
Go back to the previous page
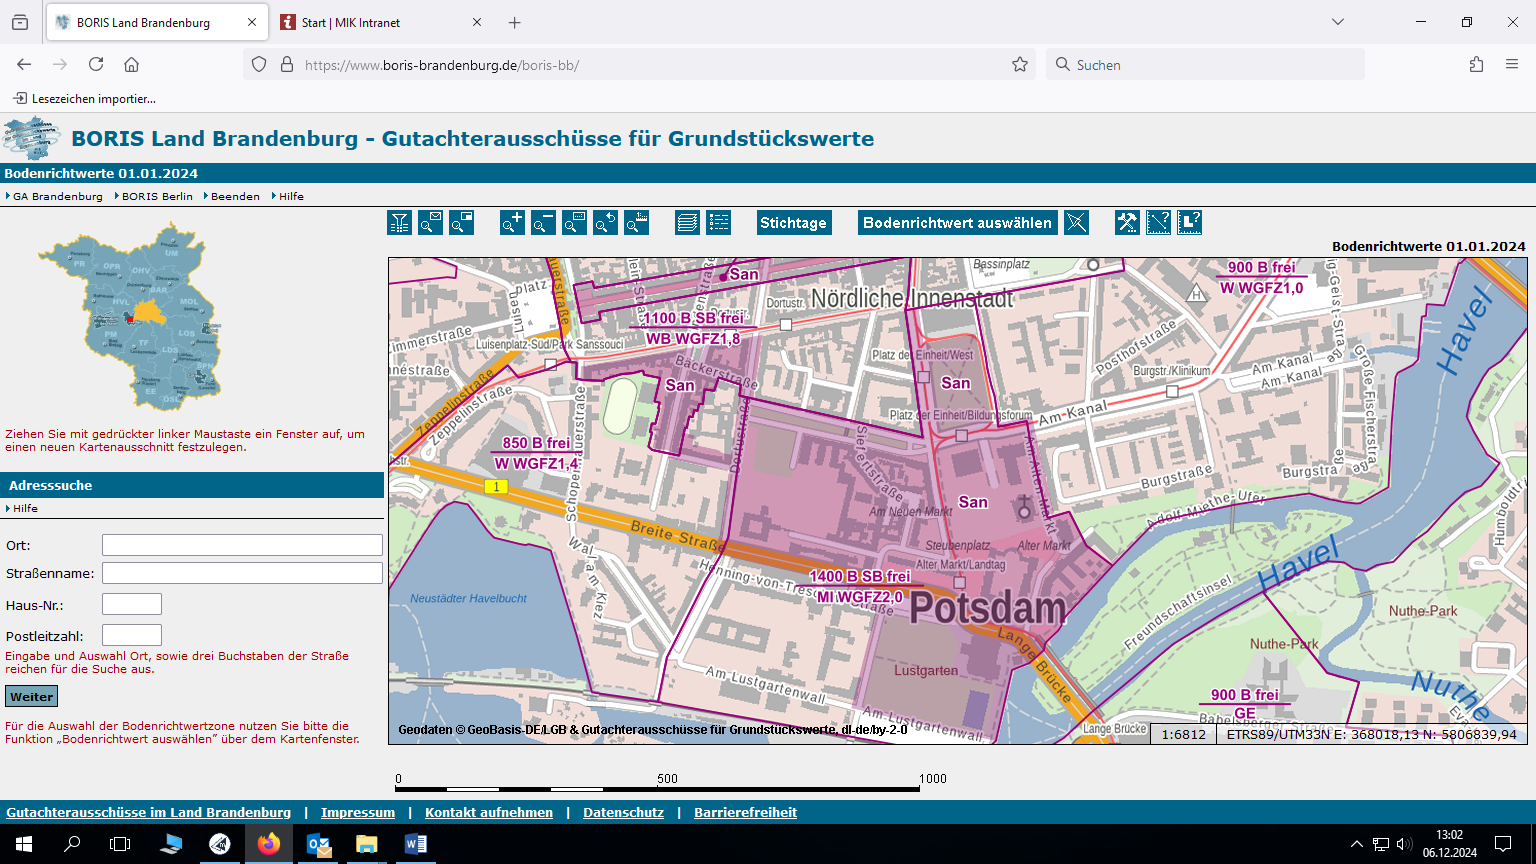click(x=24, y=64)
